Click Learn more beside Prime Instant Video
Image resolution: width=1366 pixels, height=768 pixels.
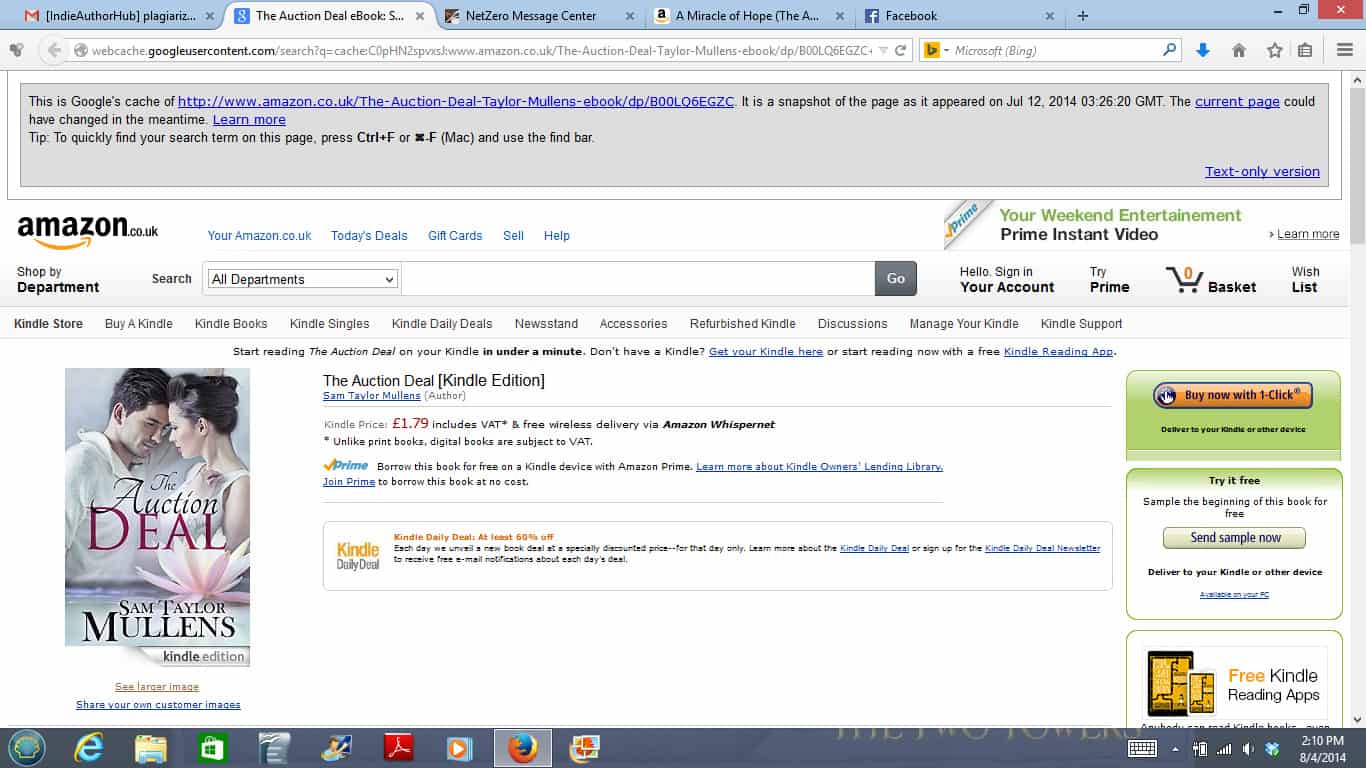pyautogui.click(x=1308, y=234)
